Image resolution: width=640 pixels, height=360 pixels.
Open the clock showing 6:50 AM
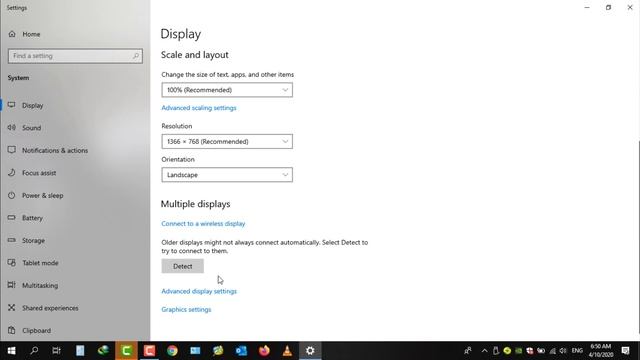601,351
